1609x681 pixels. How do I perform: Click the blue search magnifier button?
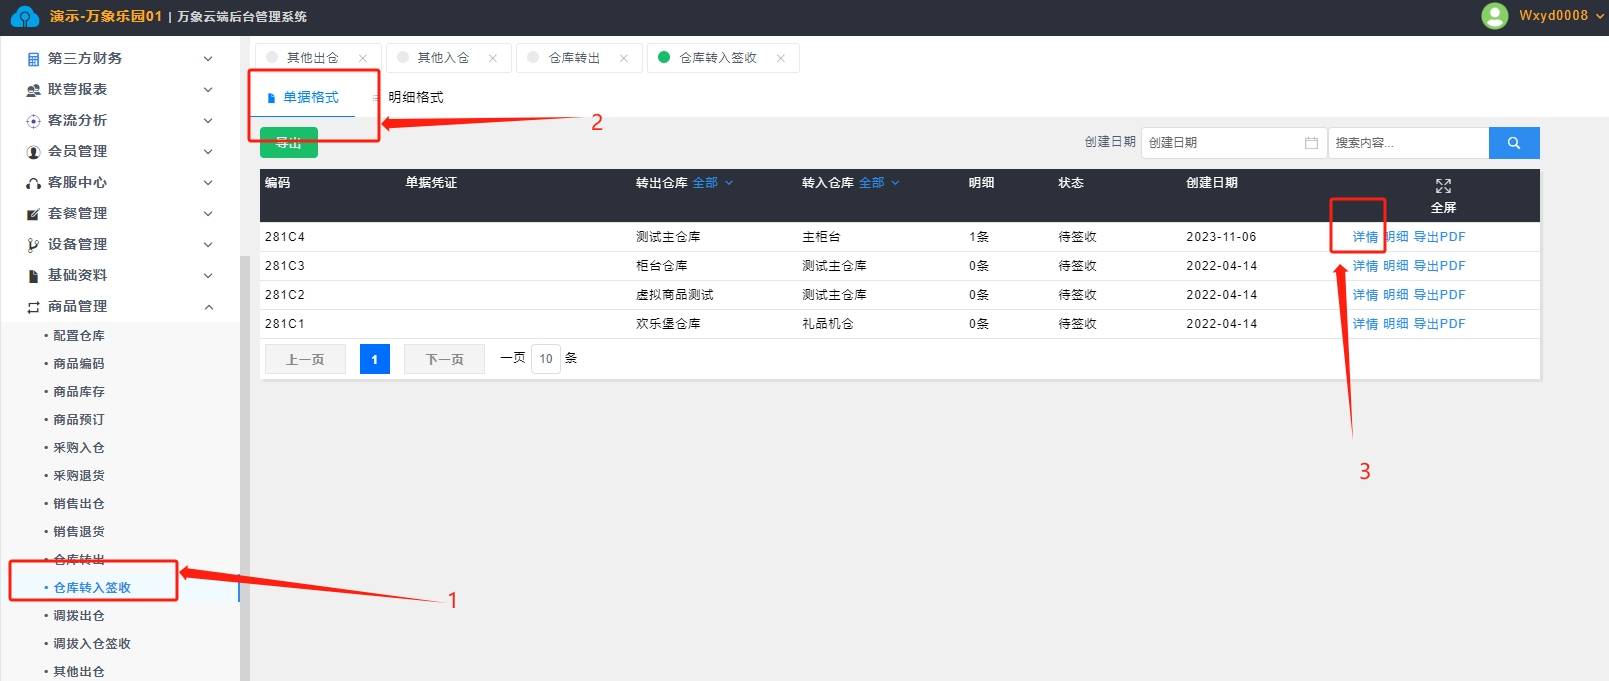click(1514, 143)
